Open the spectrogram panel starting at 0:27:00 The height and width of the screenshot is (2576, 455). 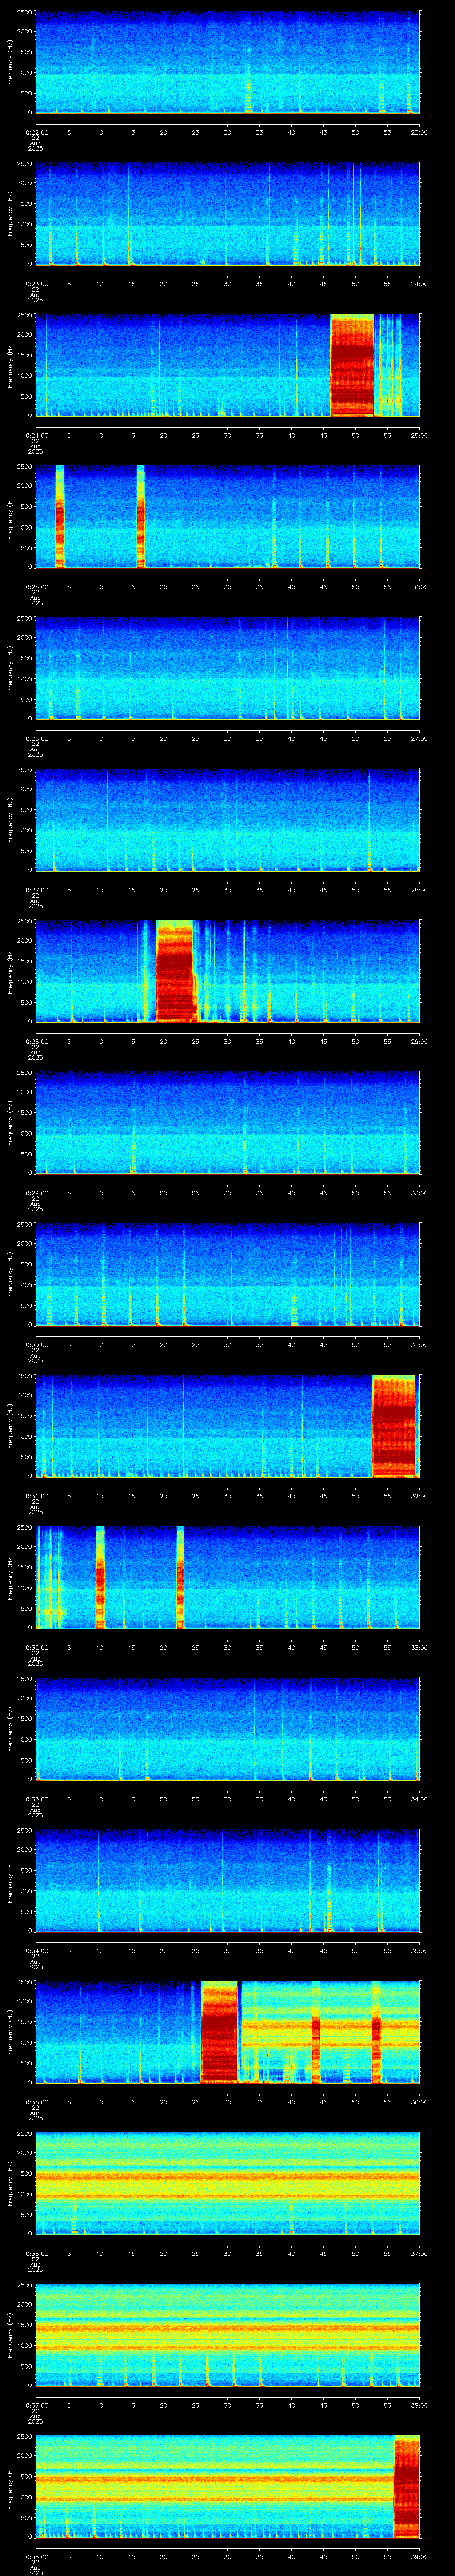(x=227, y=820)
